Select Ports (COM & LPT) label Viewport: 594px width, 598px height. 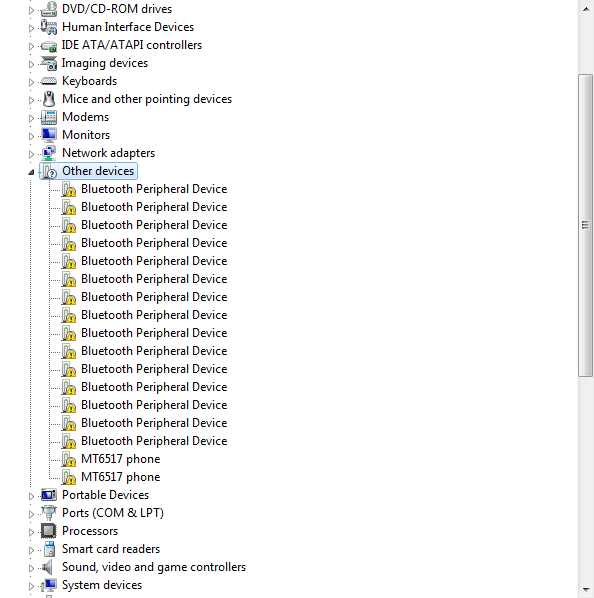(x=113, y=513)
